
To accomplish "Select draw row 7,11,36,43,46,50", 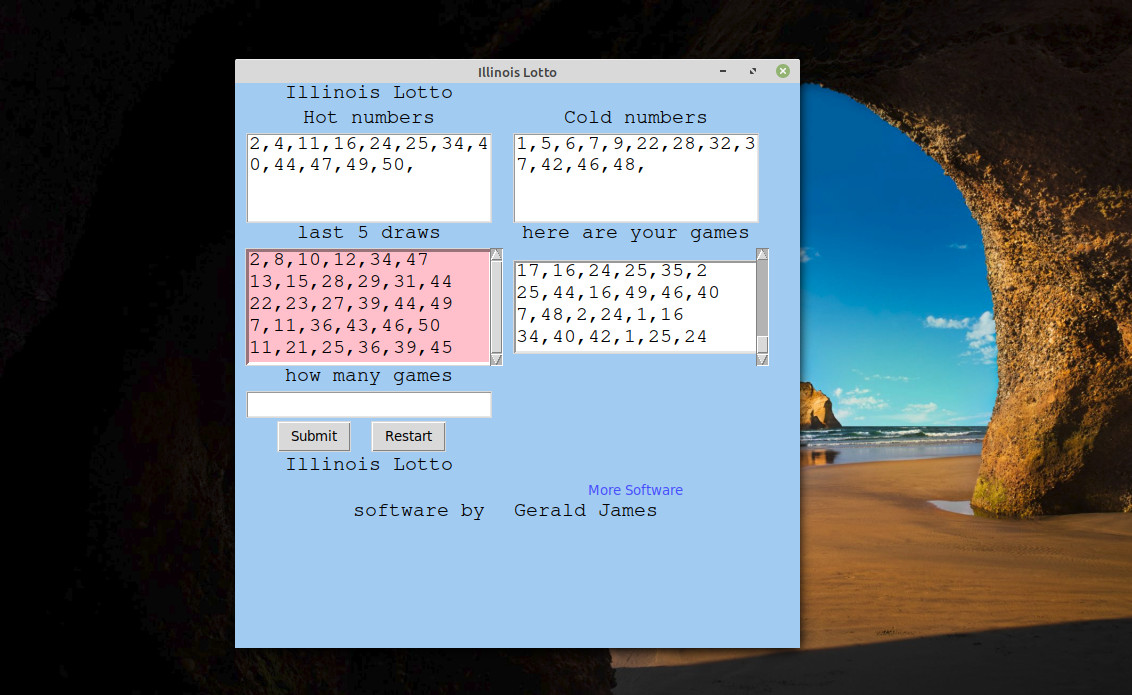I will [345, 325].
